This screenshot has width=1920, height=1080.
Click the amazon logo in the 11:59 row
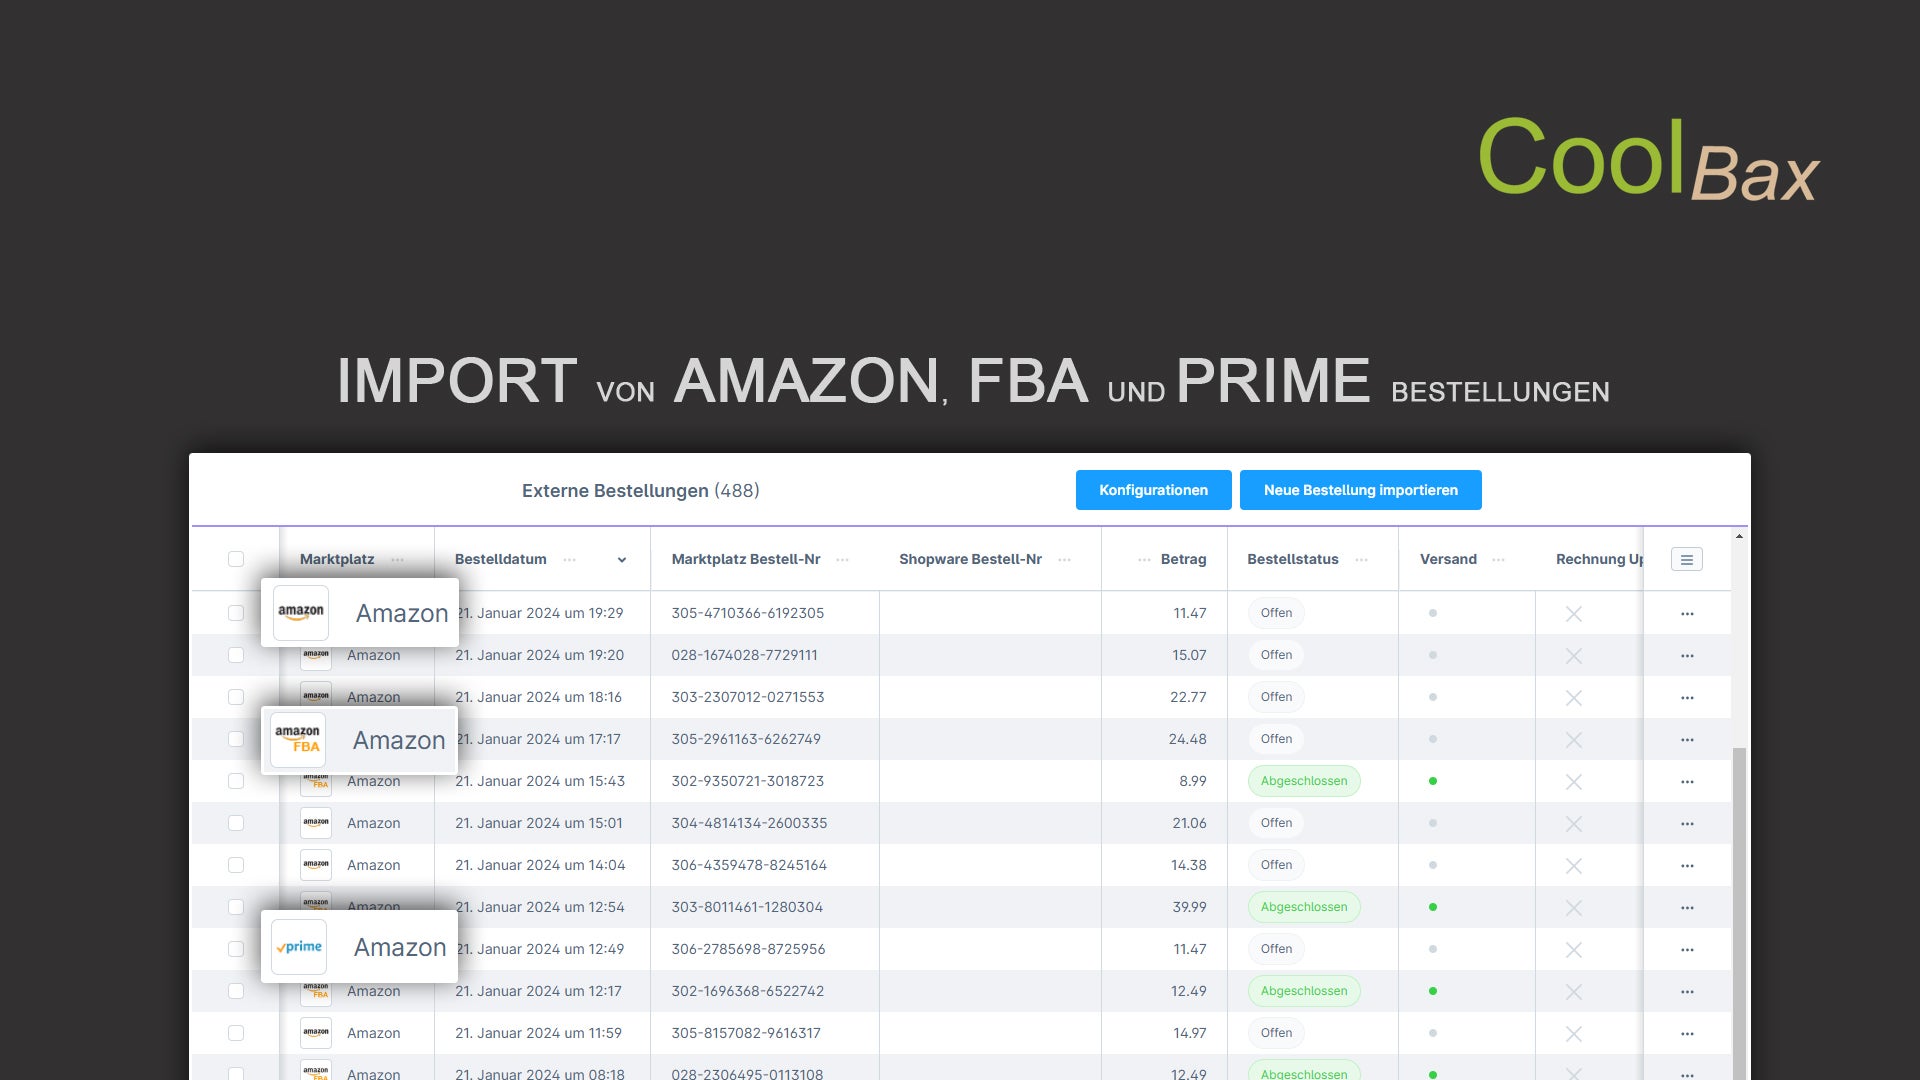click(316, 1033)
